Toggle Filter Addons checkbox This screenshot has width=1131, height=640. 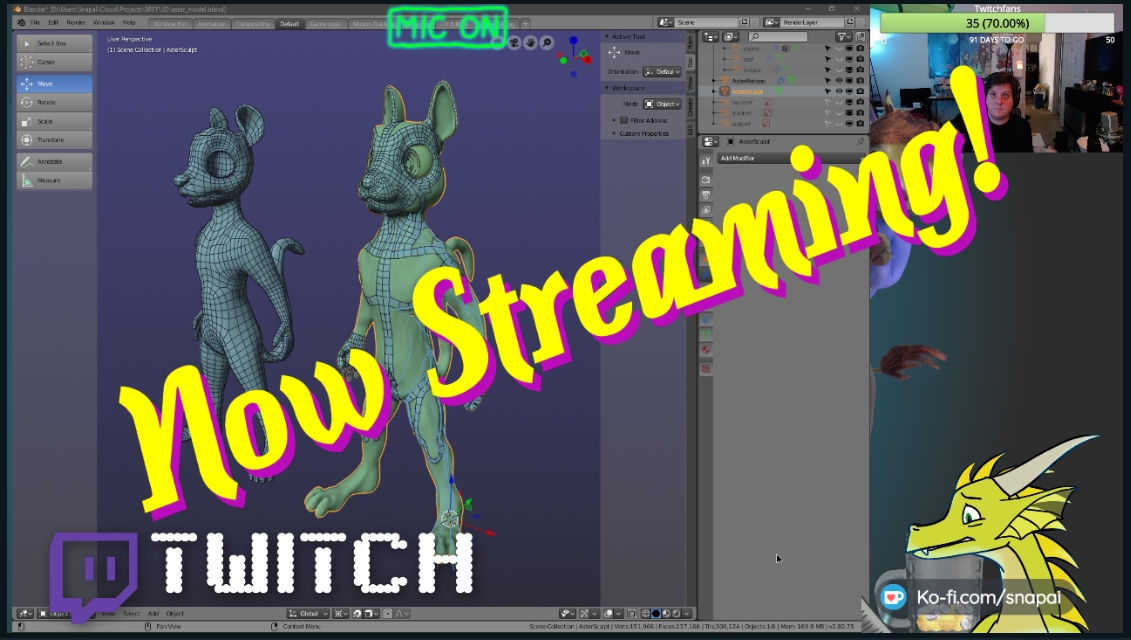click(624, 120)
